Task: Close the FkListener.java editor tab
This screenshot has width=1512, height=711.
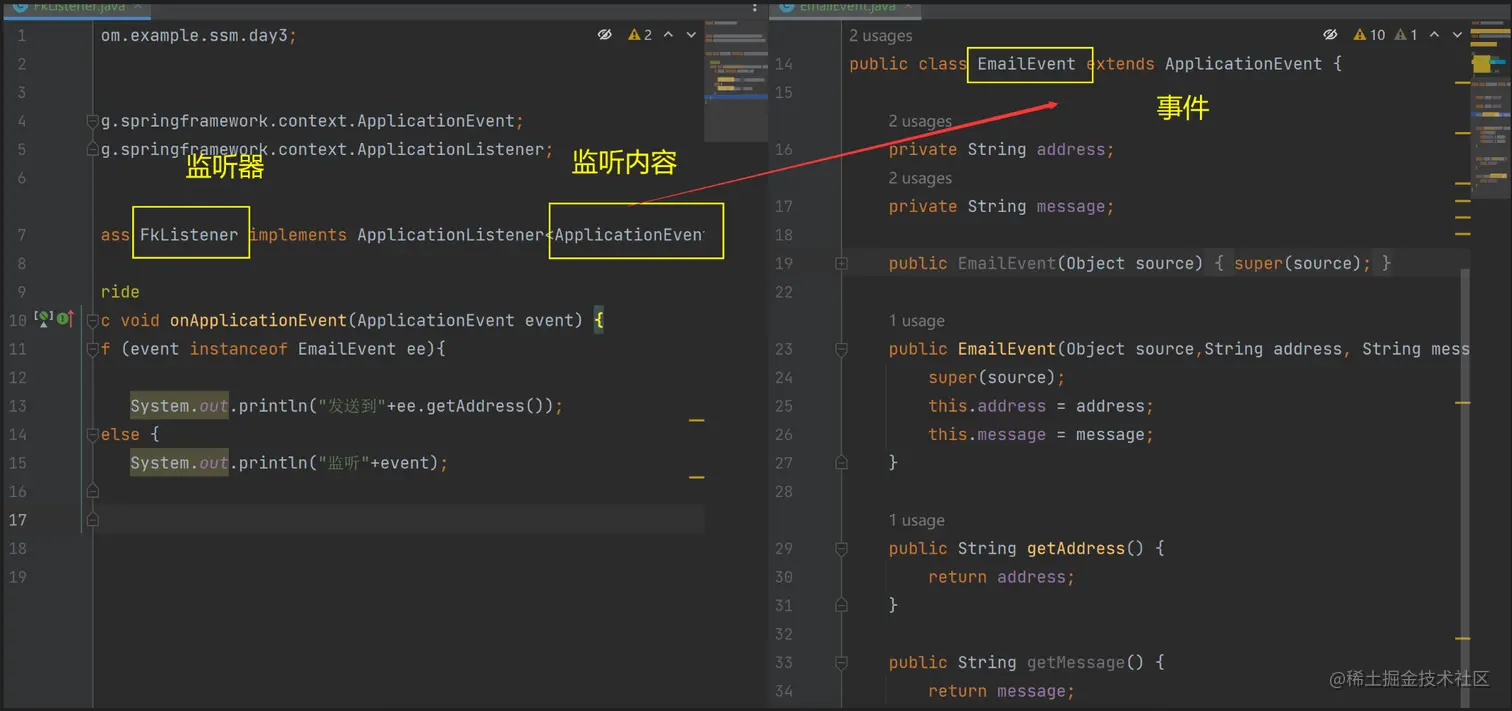Action: pyautogui.click(x=139, y=6)
